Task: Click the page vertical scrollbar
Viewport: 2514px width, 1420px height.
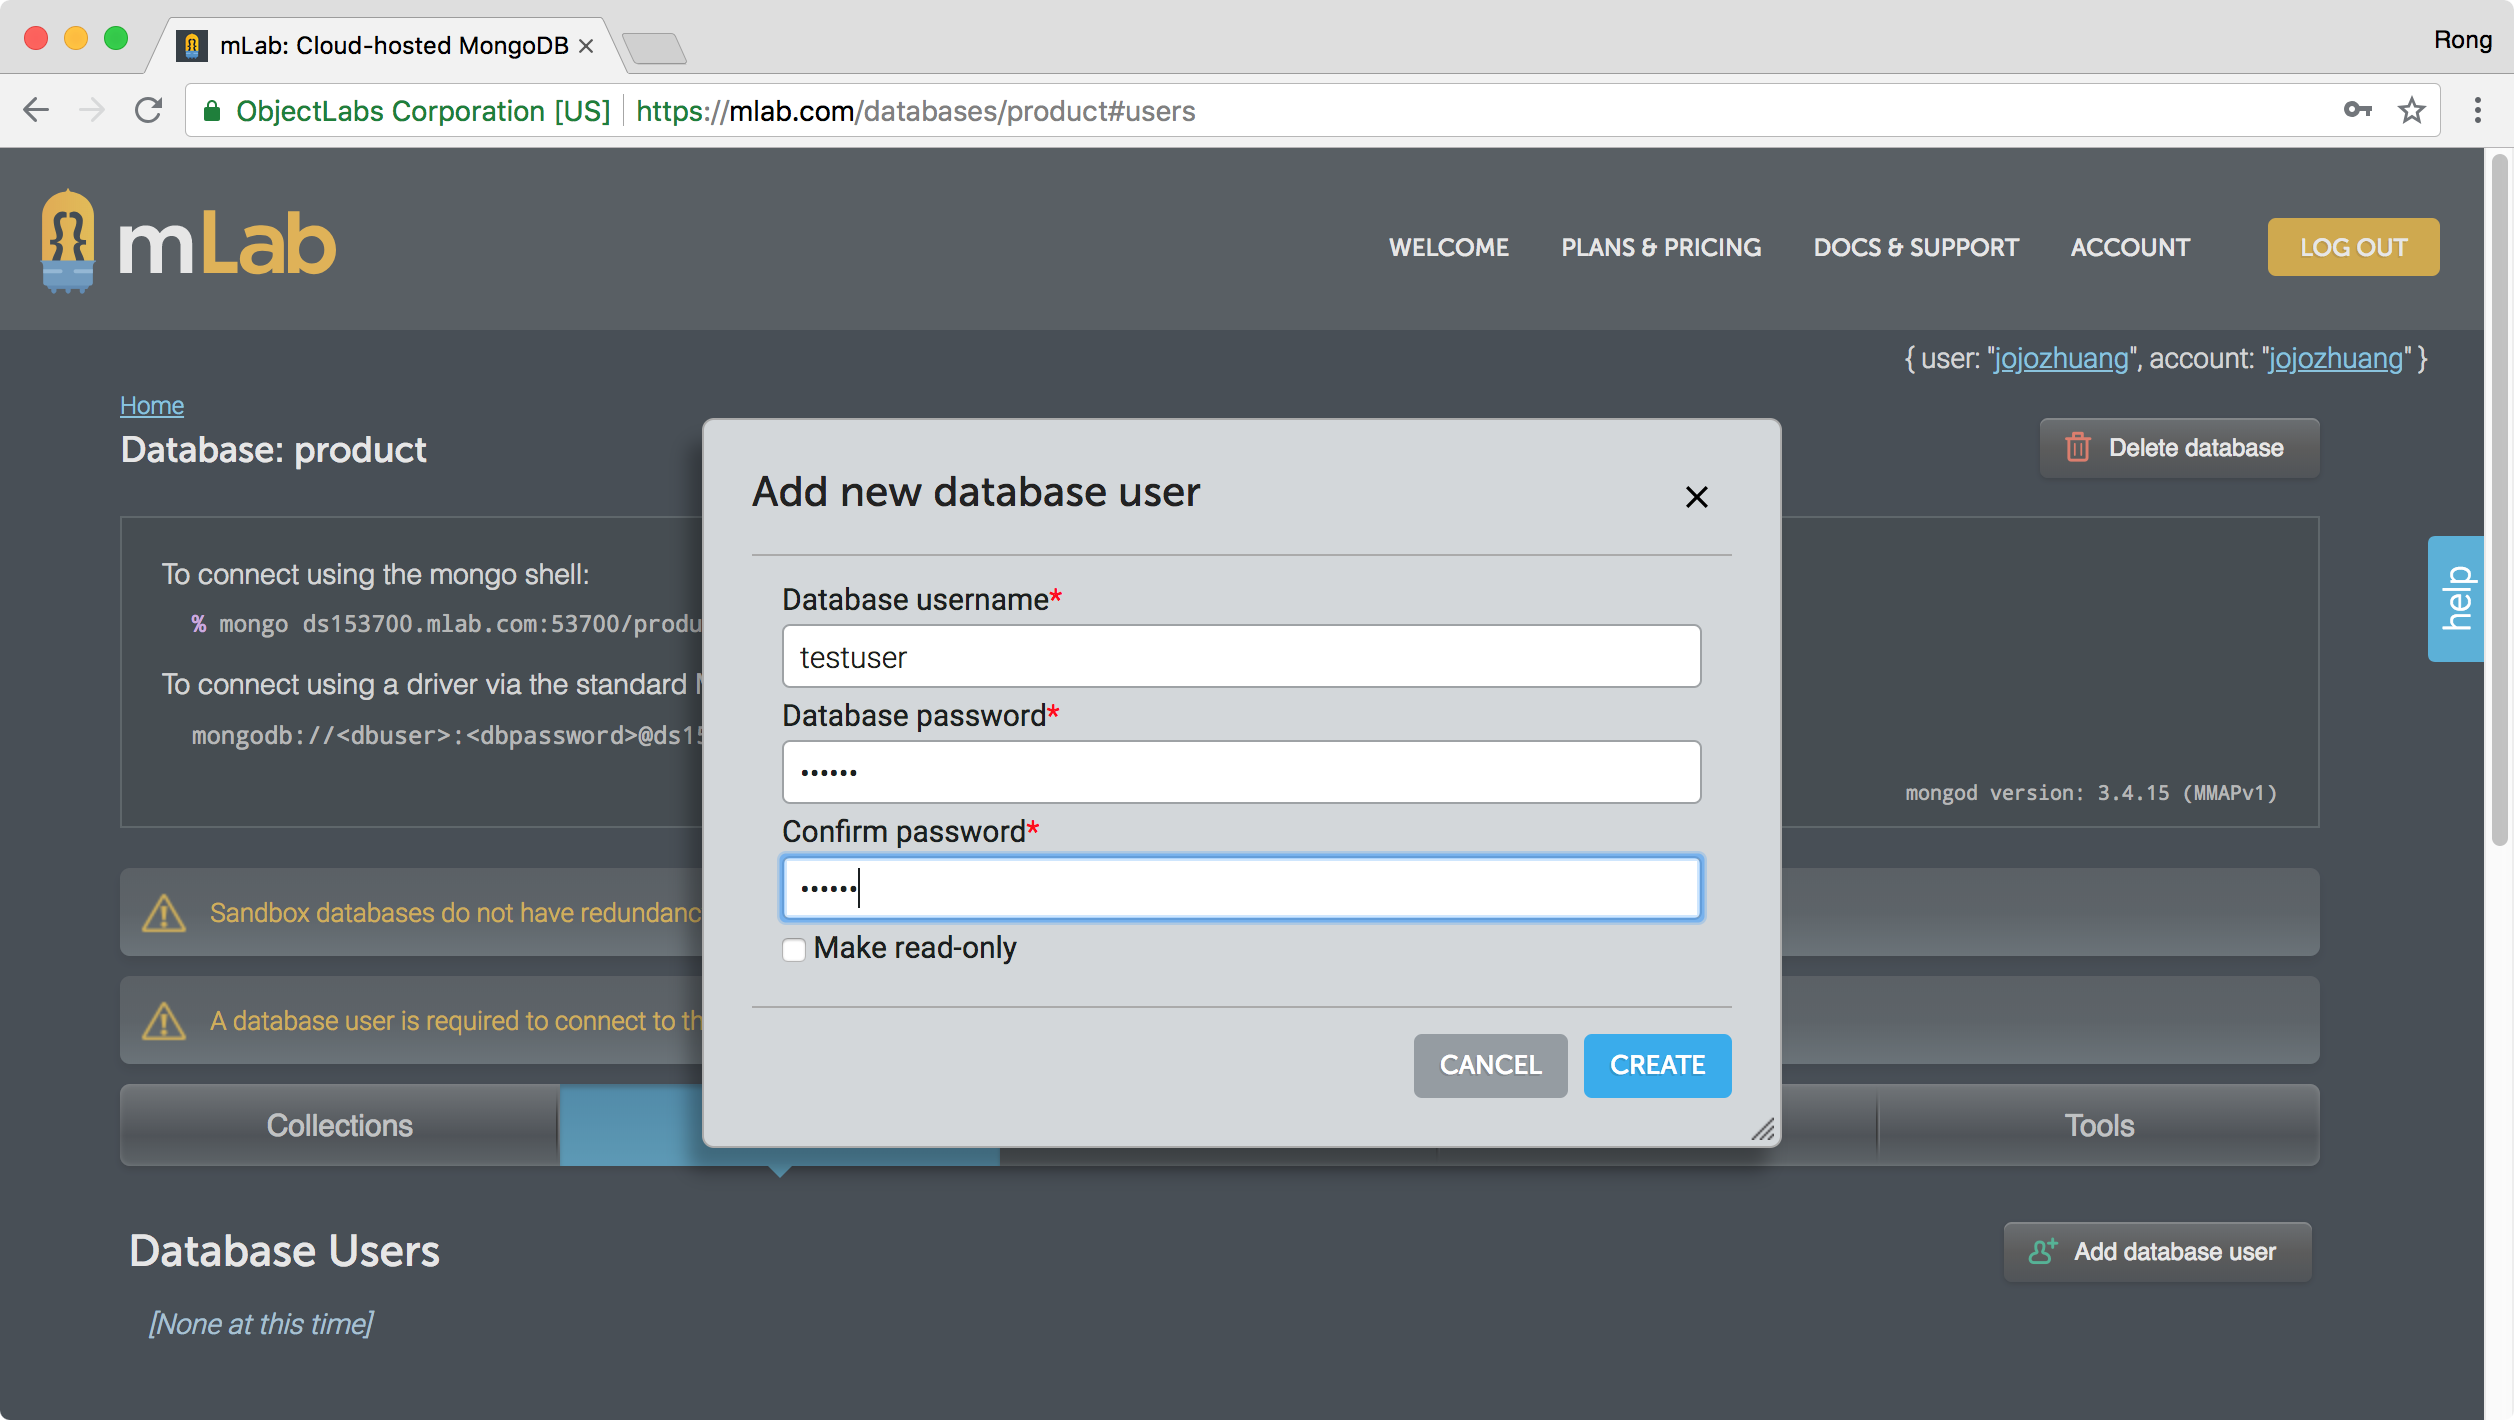Action: coord(2499,500)
